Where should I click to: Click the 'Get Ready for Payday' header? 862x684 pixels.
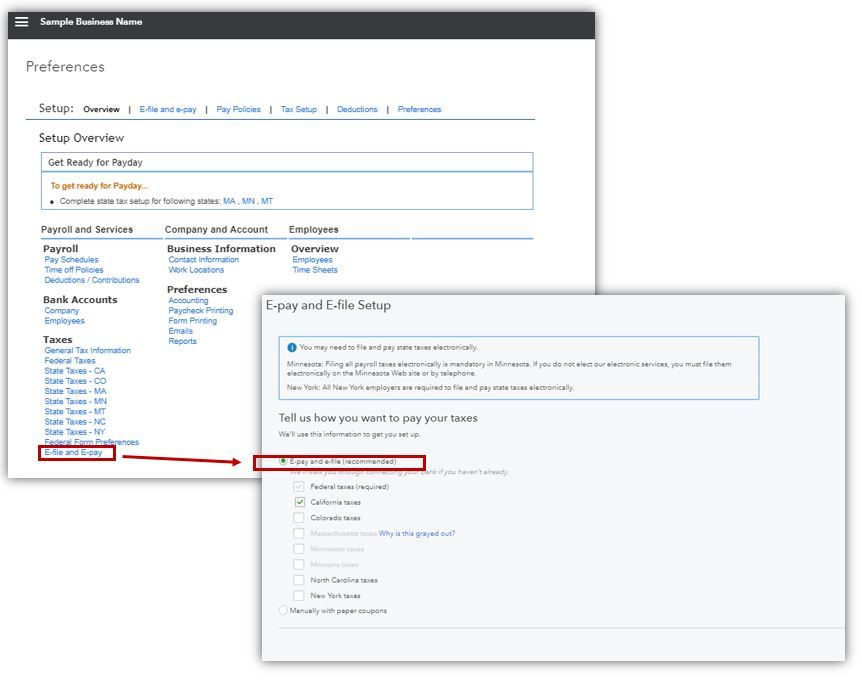pos(95,162)
